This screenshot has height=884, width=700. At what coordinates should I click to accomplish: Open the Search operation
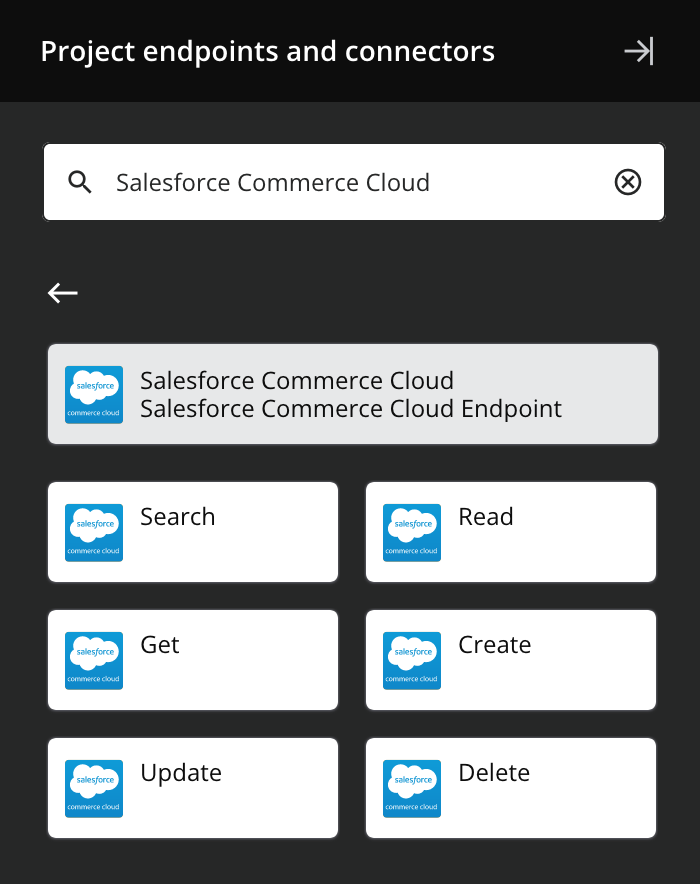(x=192, y=531)
